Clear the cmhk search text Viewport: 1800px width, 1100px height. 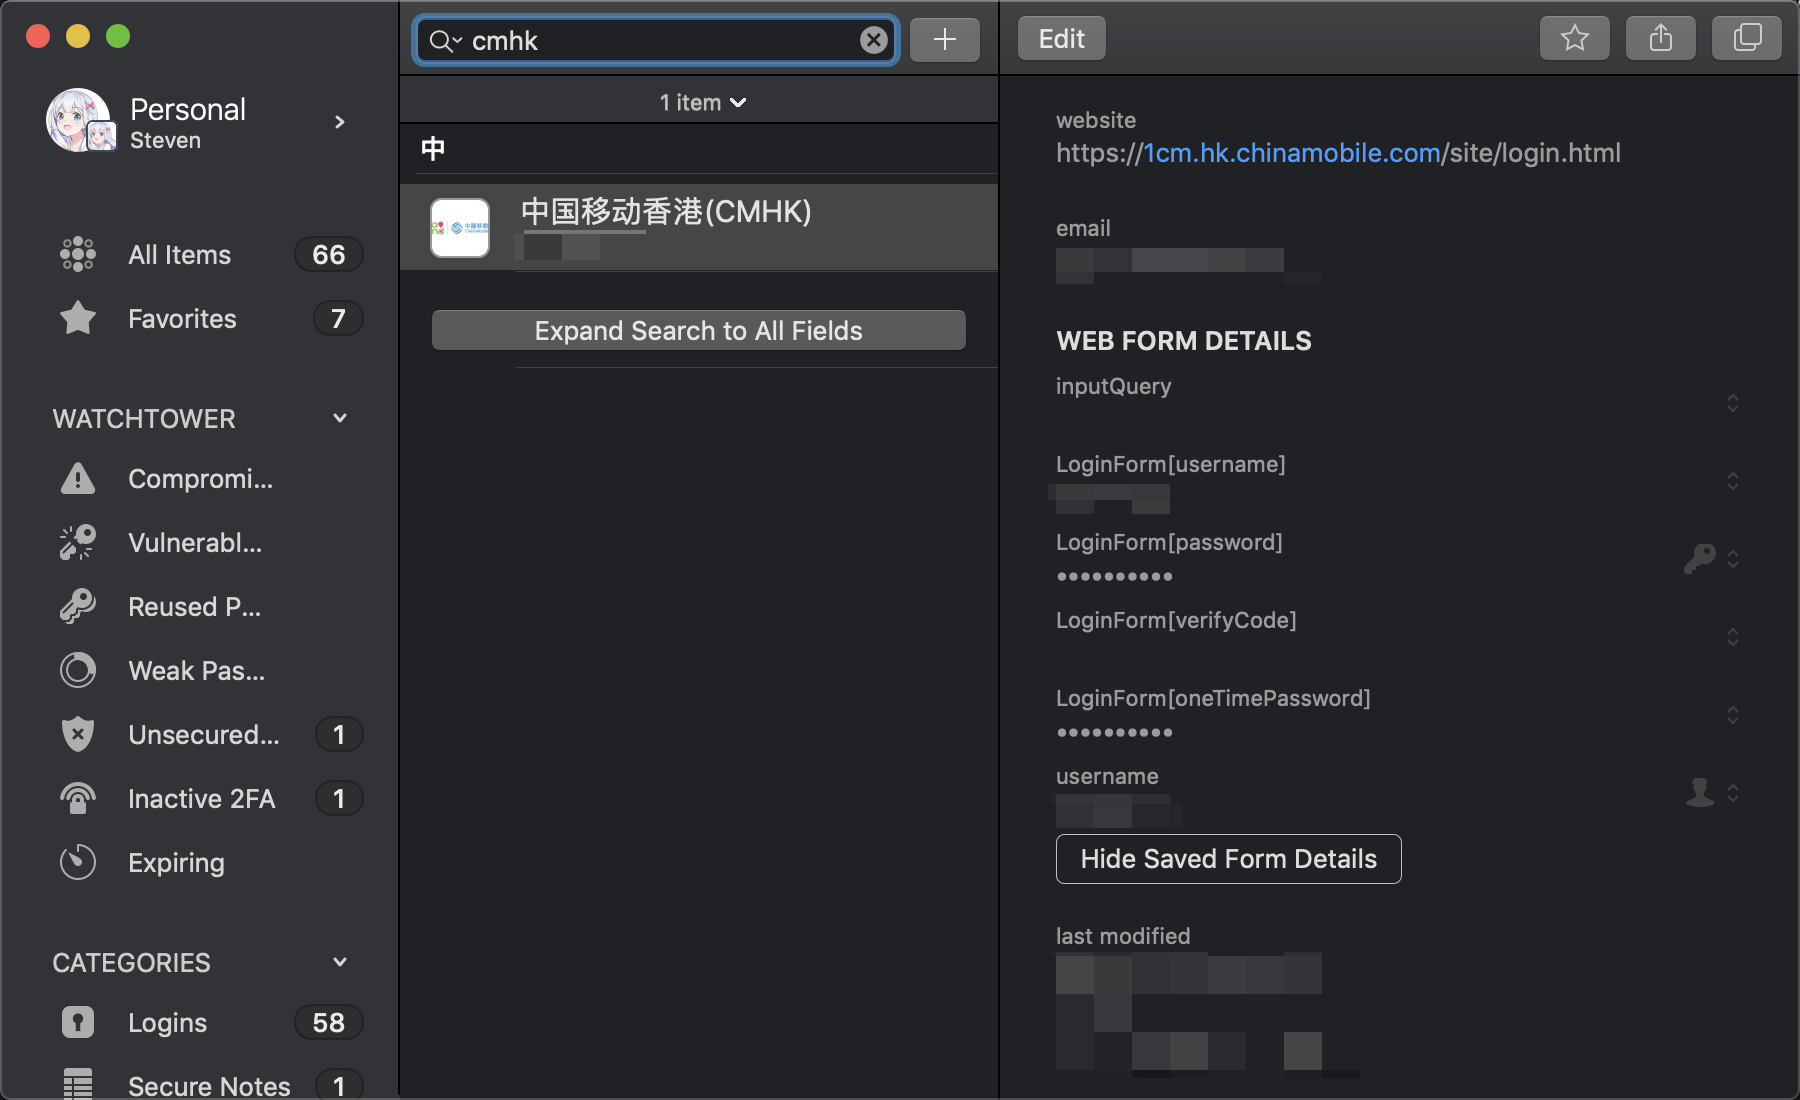point(873,40)
